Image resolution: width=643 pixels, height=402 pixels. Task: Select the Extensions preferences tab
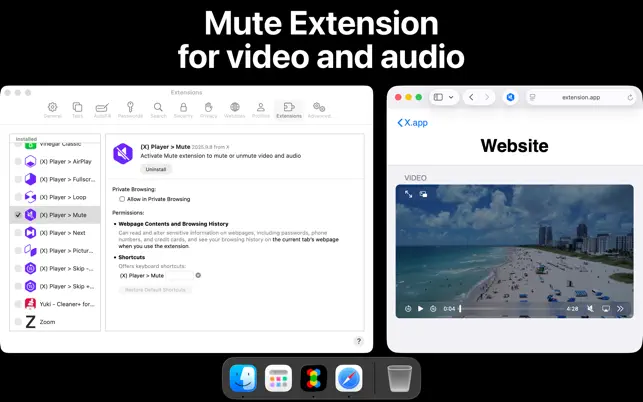289,110
